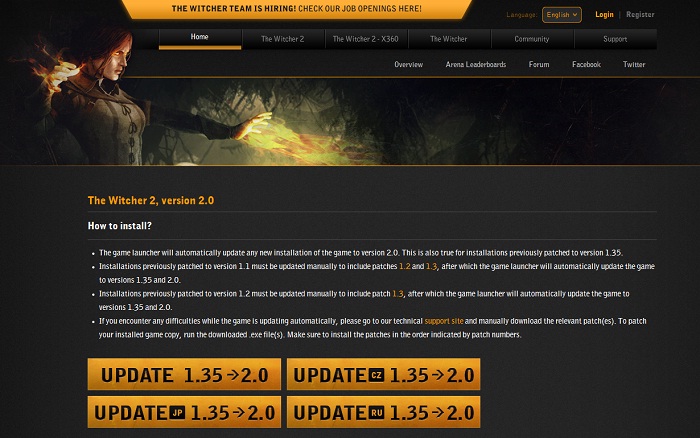This screenshot has width=700, height=438.
Task: Open The Witcher navigation tab
Action: tap(449, 39)
